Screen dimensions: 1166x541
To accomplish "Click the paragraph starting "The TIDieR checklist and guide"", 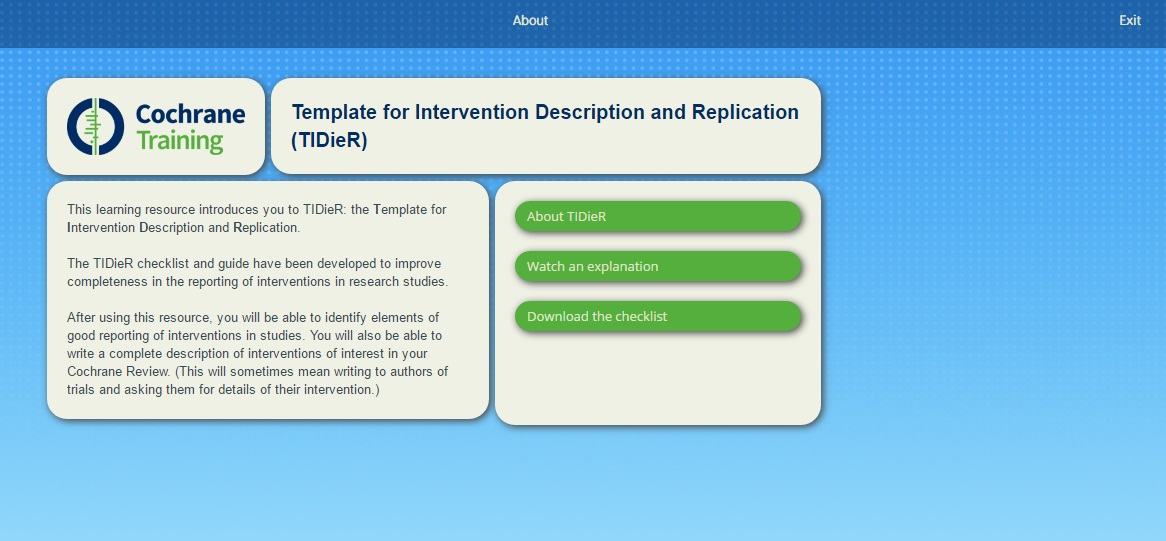I will point(257,273).
